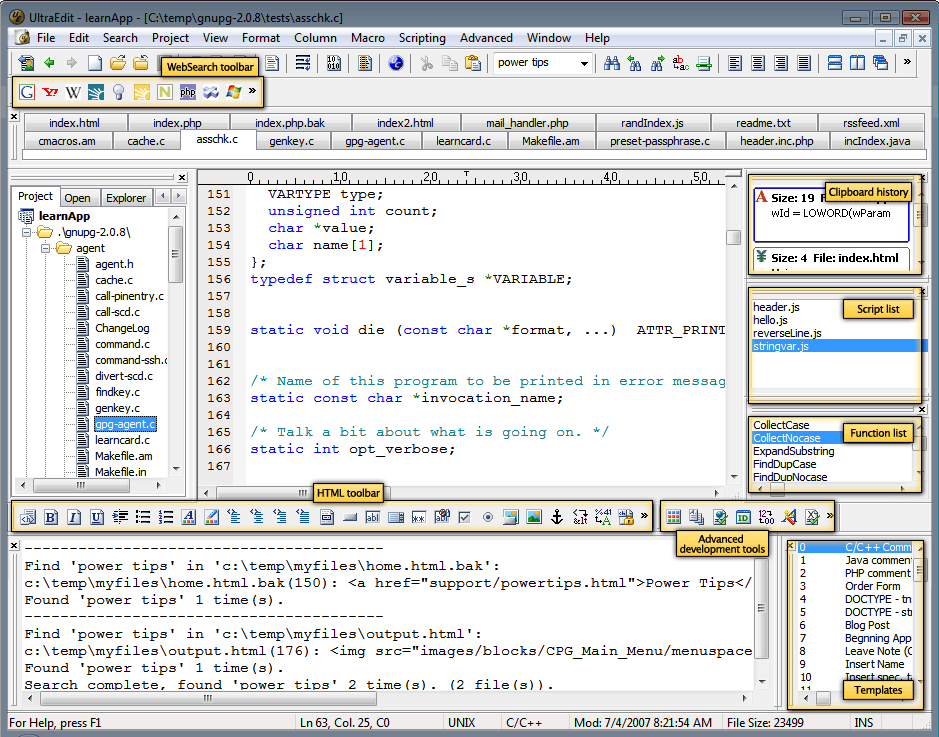Expand main toolbar overflow chevron

[x=907, y=61]
